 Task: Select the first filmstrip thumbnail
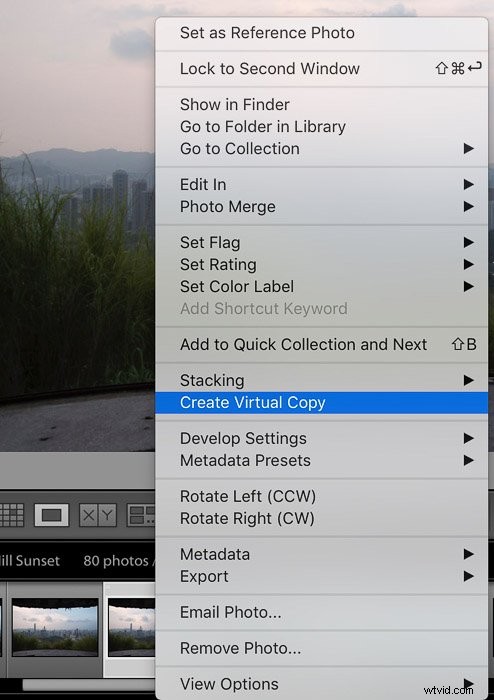coord(55,627)
